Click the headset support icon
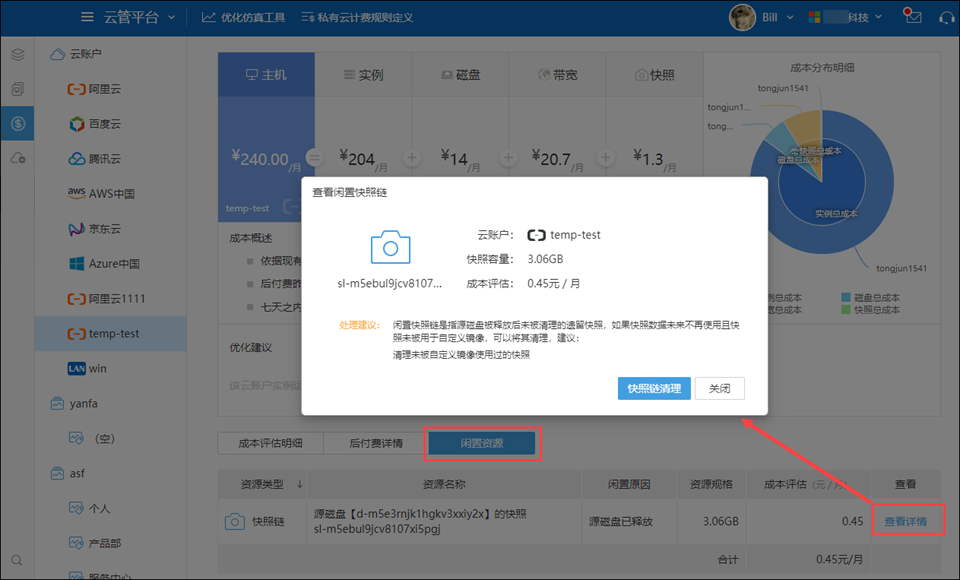 pos(945,17)
